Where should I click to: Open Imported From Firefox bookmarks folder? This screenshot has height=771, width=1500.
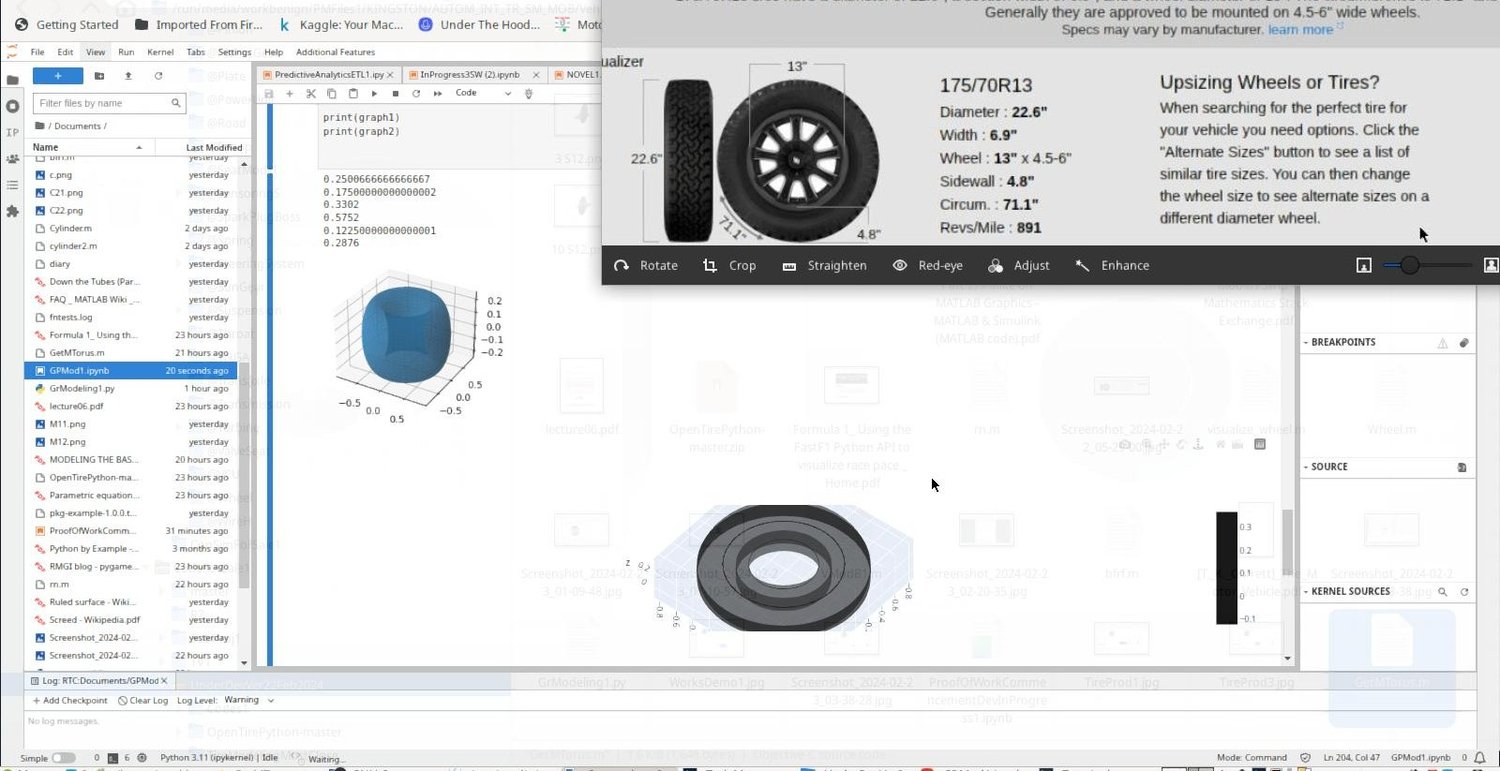pos(199,24)
